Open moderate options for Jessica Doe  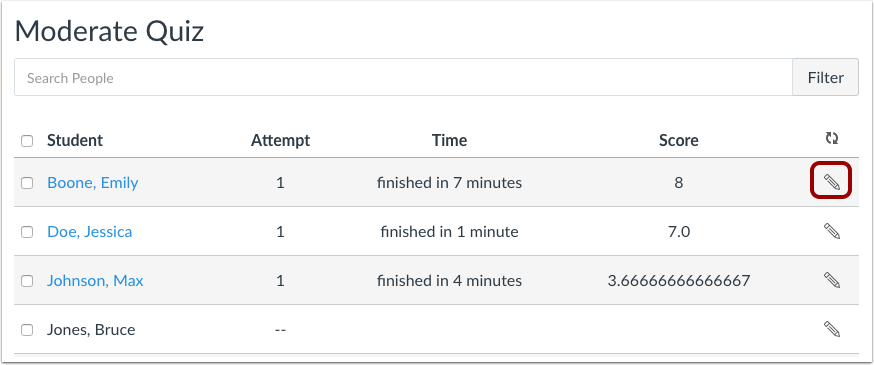tap(832, 231)
